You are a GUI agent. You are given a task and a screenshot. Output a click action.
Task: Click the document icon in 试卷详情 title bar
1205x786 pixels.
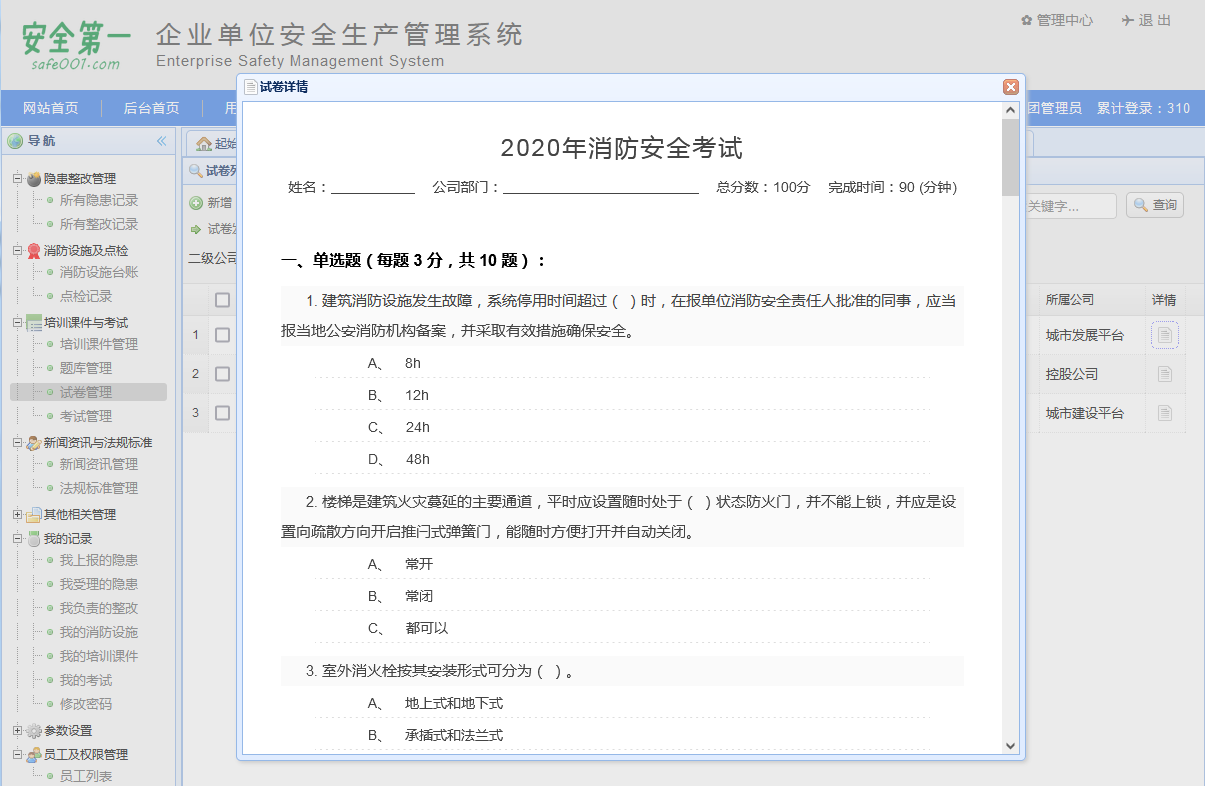point(250,87)
